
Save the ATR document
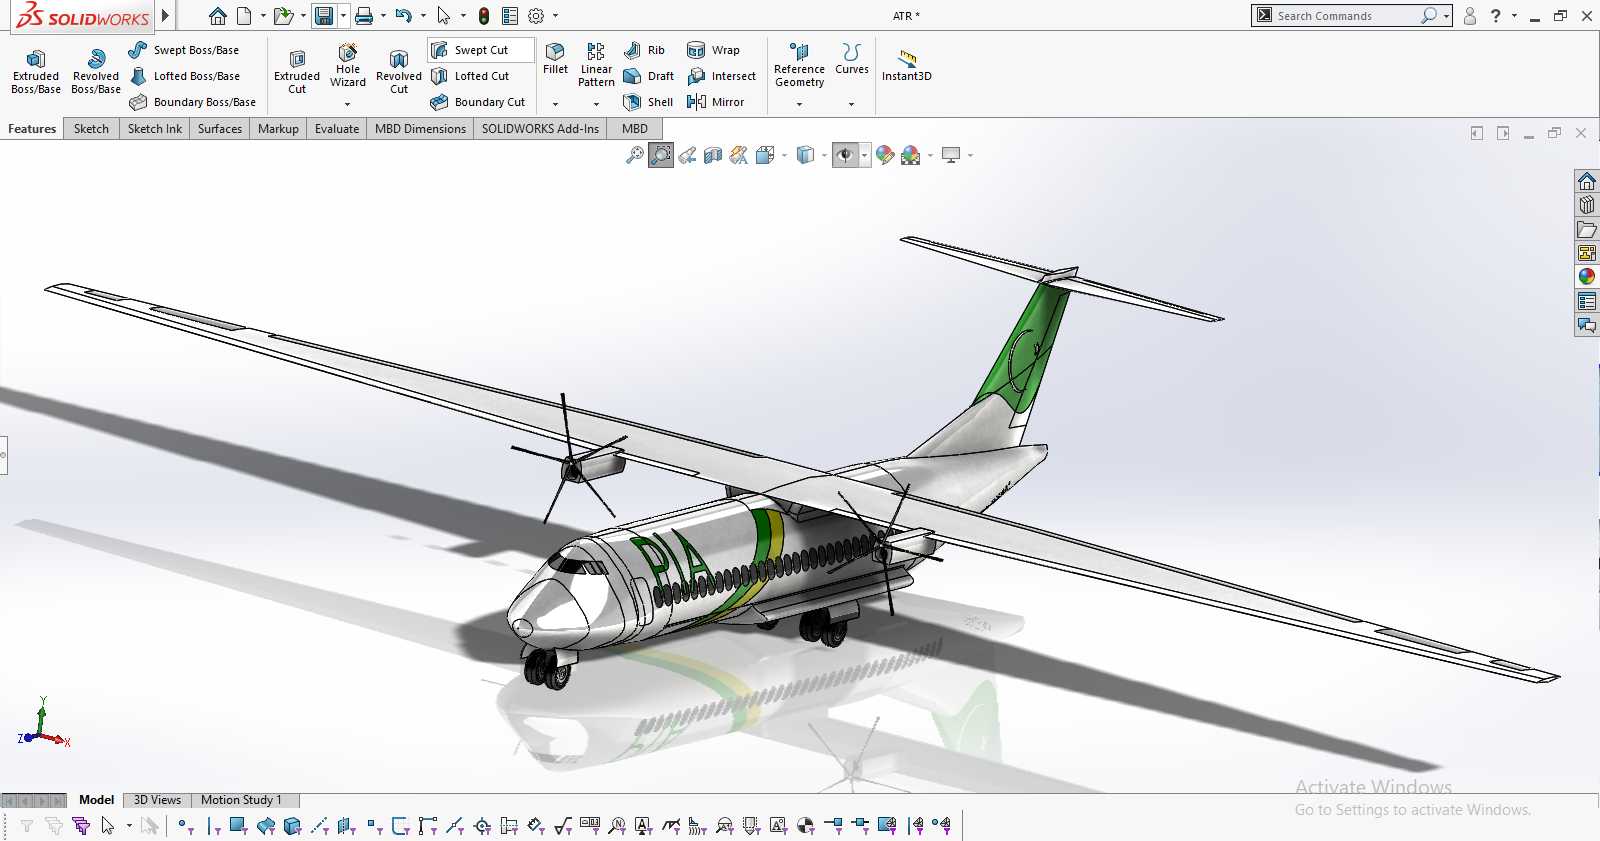point(324,16)
